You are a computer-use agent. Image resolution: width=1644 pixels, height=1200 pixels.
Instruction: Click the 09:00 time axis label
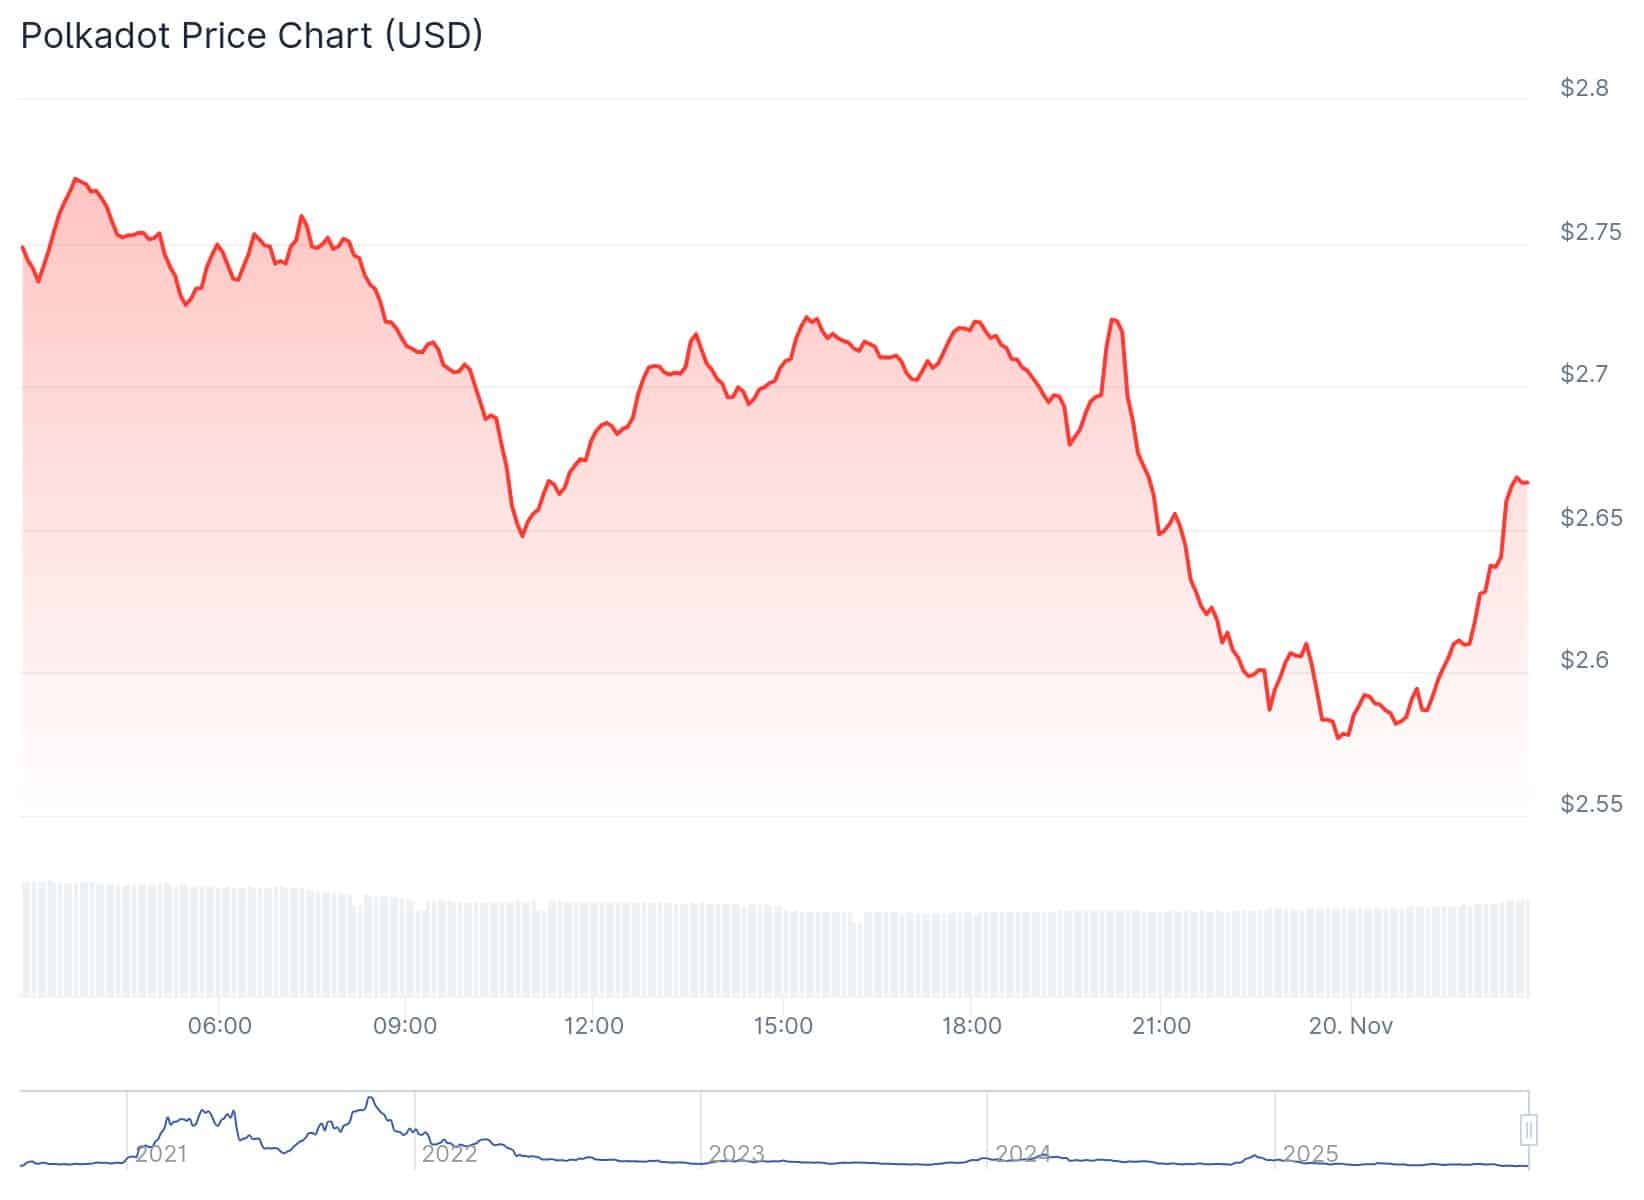click(404, 1026)
